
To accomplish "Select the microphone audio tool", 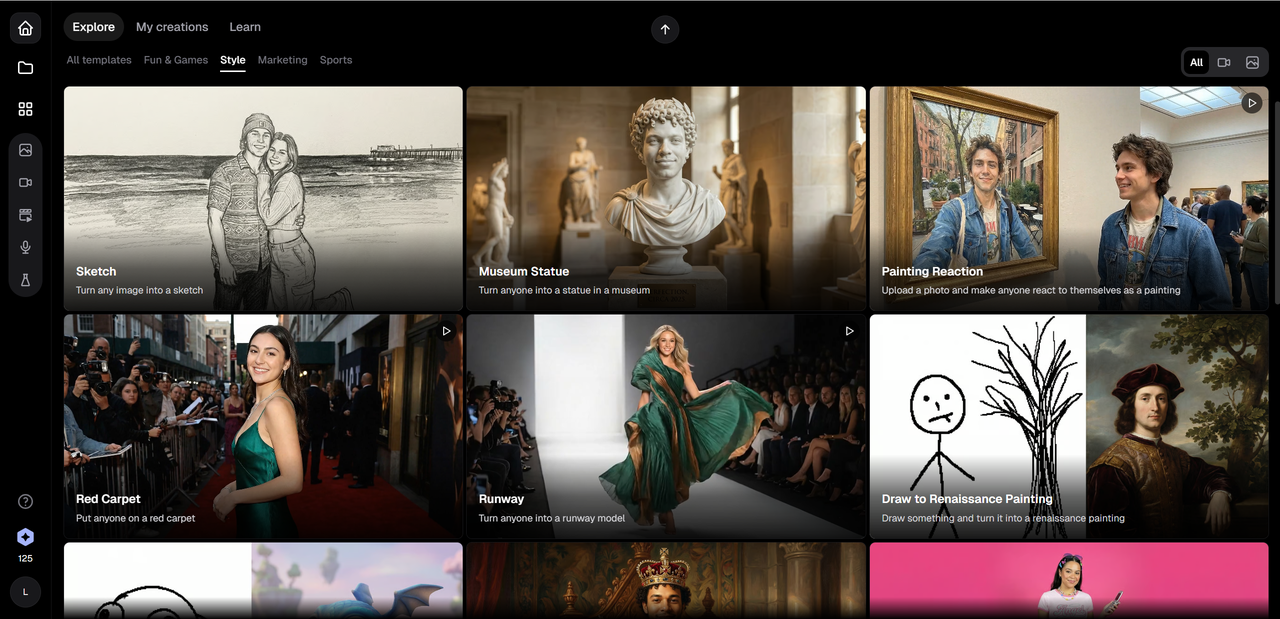I will (x=25, y=248).
